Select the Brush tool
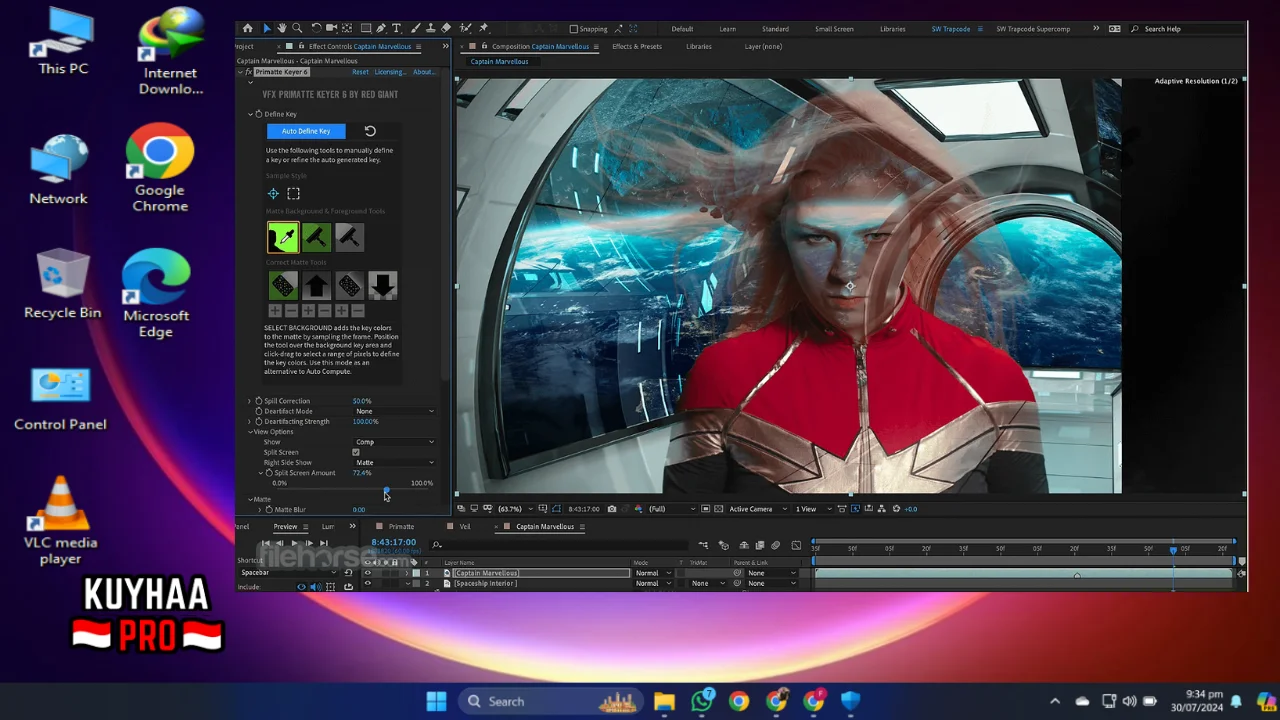1280x720 pixels. point(416,28)
